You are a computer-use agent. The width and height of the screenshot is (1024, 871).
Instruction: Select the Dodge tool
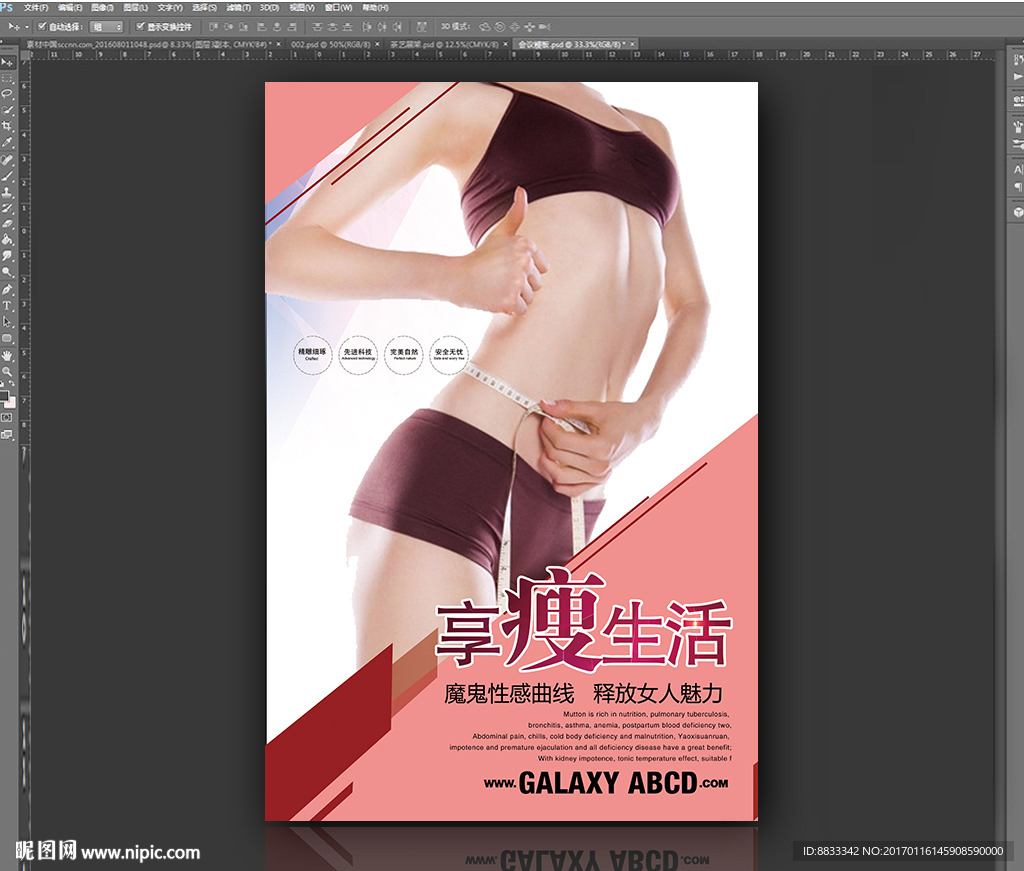click(7, 271)
